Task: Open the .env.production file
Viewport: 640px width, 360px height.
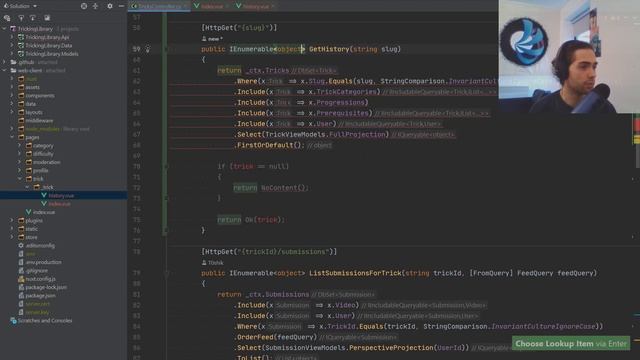Action: click(40, 262)
